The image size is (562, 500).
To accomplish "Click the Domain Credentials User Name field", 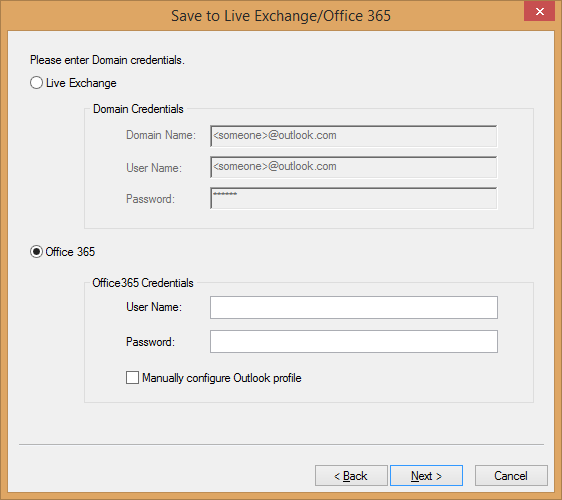I will click(354, 167).
